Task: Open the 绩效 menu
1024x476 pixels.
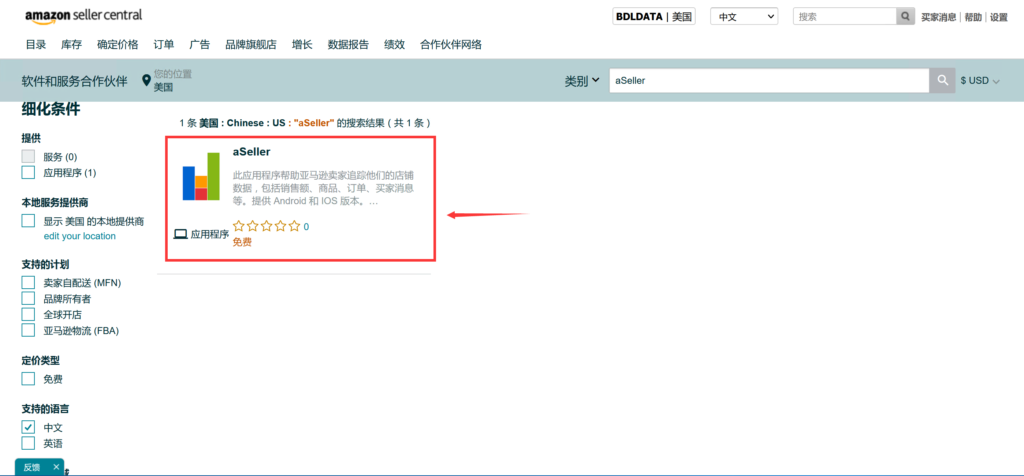Action: (394, 44)
